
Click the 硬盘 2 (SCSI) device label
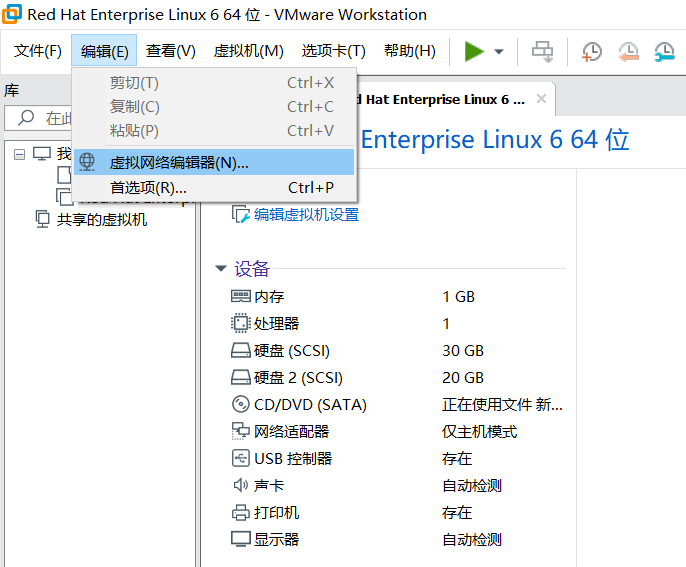tap(298, 378)
